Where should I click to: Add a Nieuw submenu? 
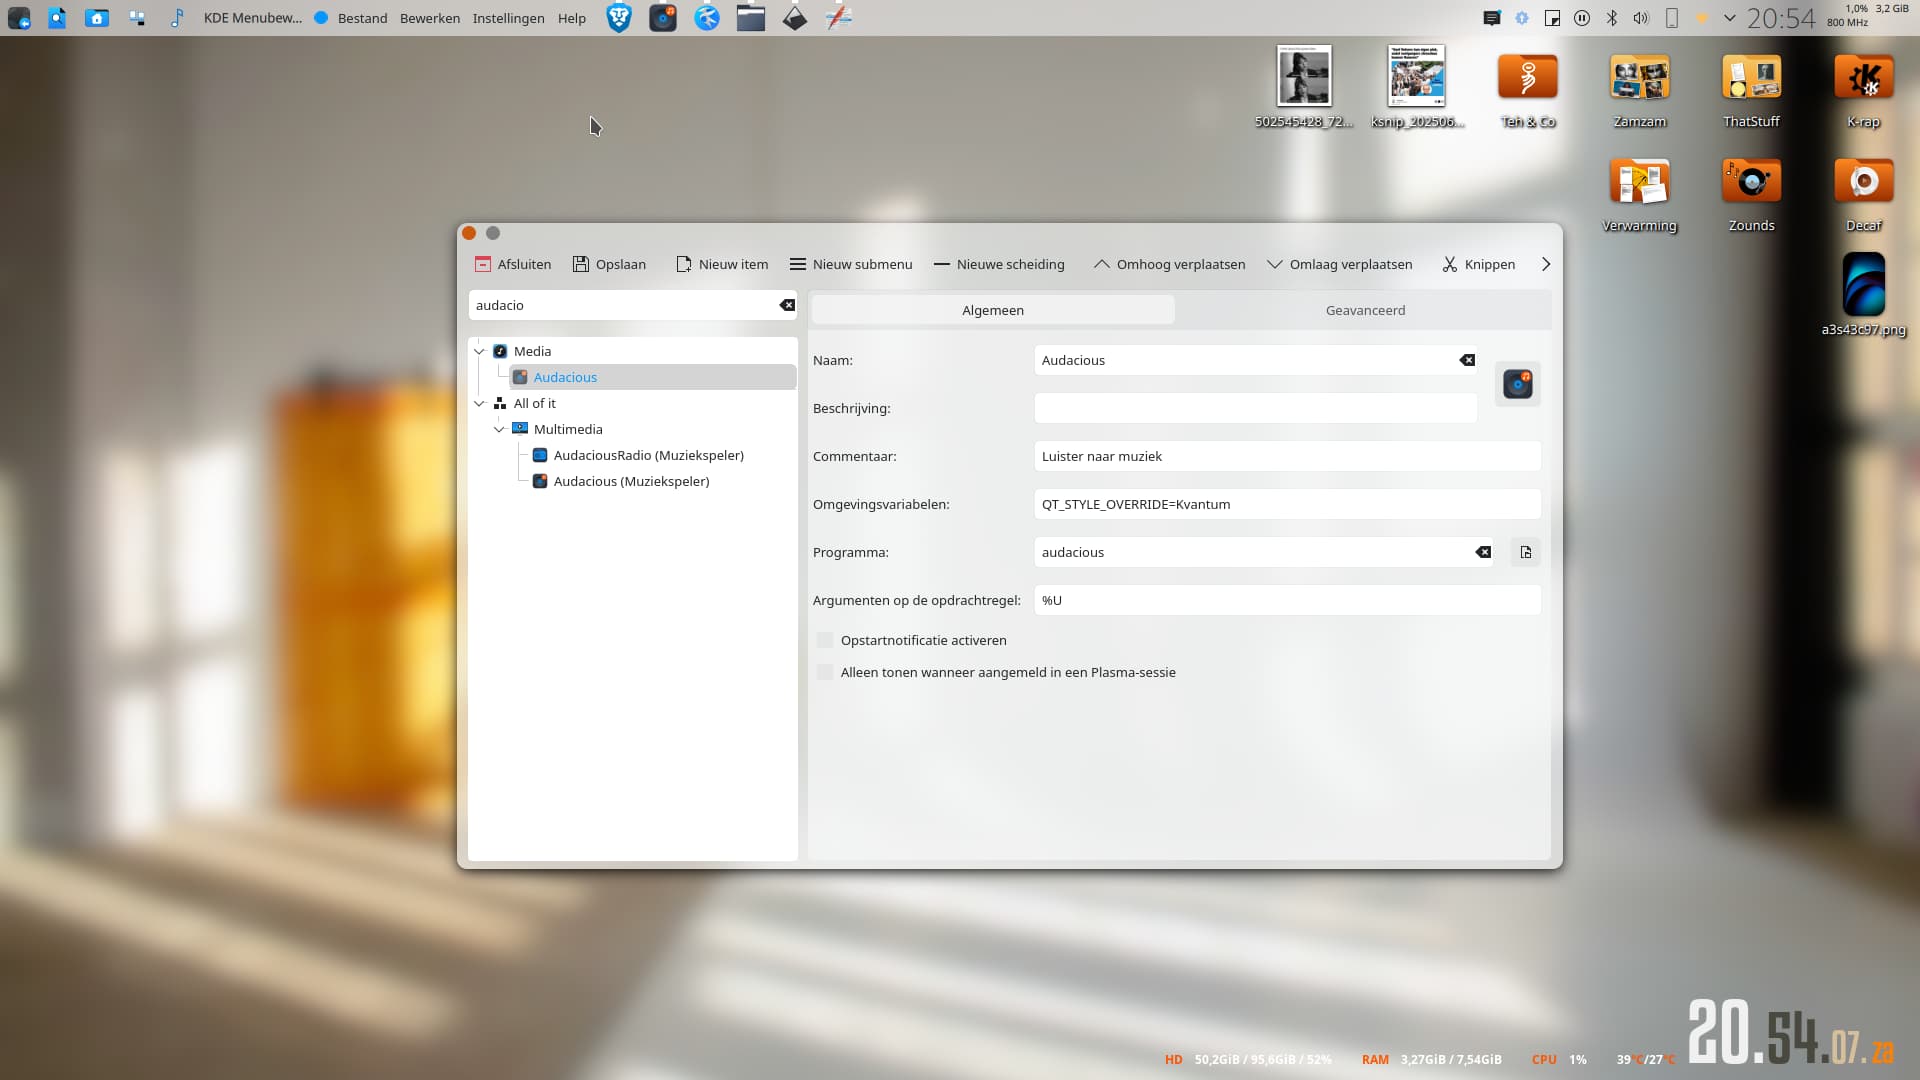tap(851, 264)
